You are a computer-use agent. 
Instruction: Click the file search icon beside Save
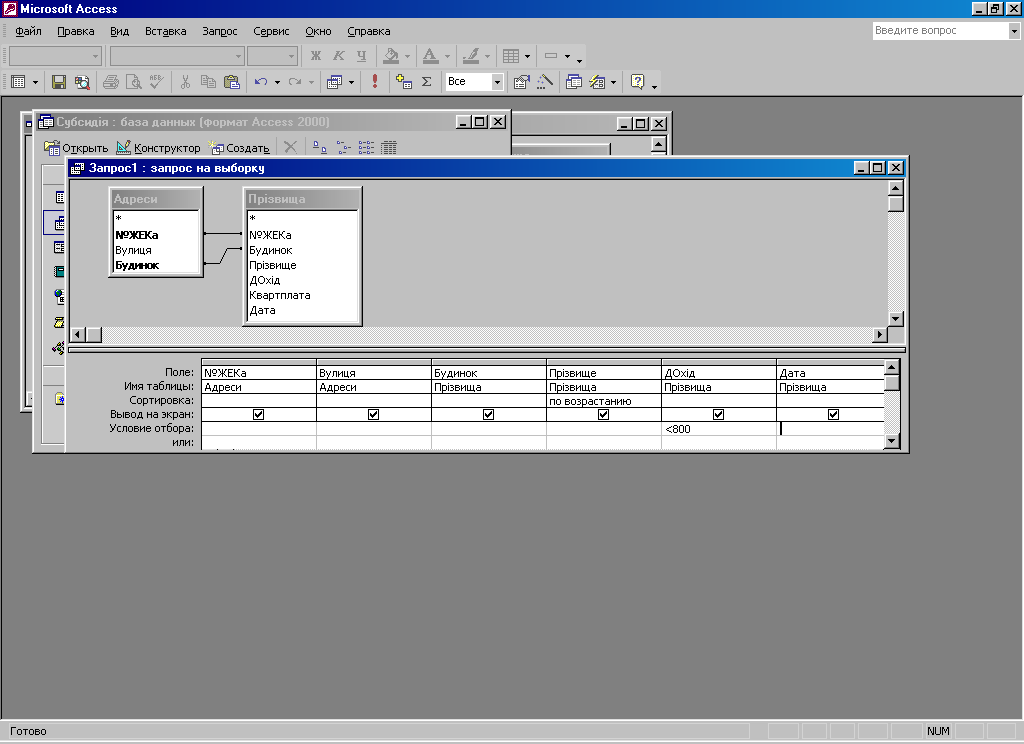coord(82,82)
